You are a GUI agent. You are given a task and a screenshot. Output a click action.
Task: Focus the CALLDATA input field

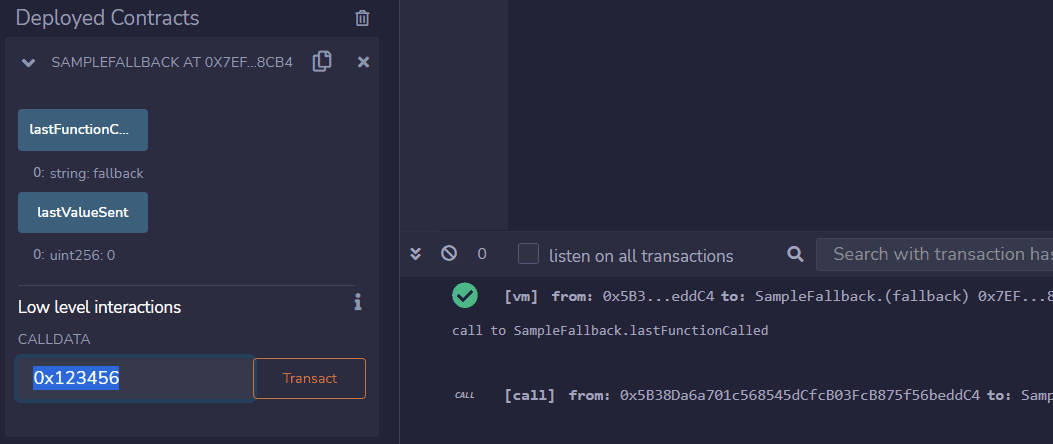coord(134,378)
